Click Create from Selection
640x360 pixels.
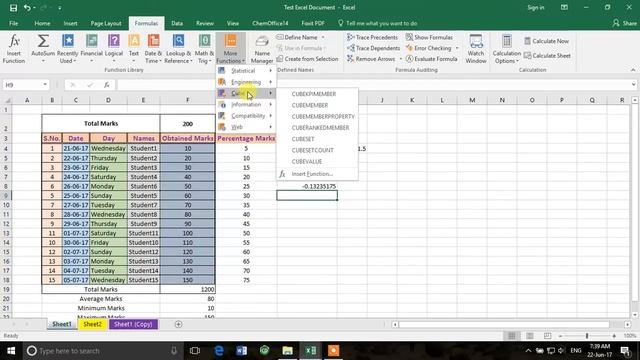[x=307, y=59]
